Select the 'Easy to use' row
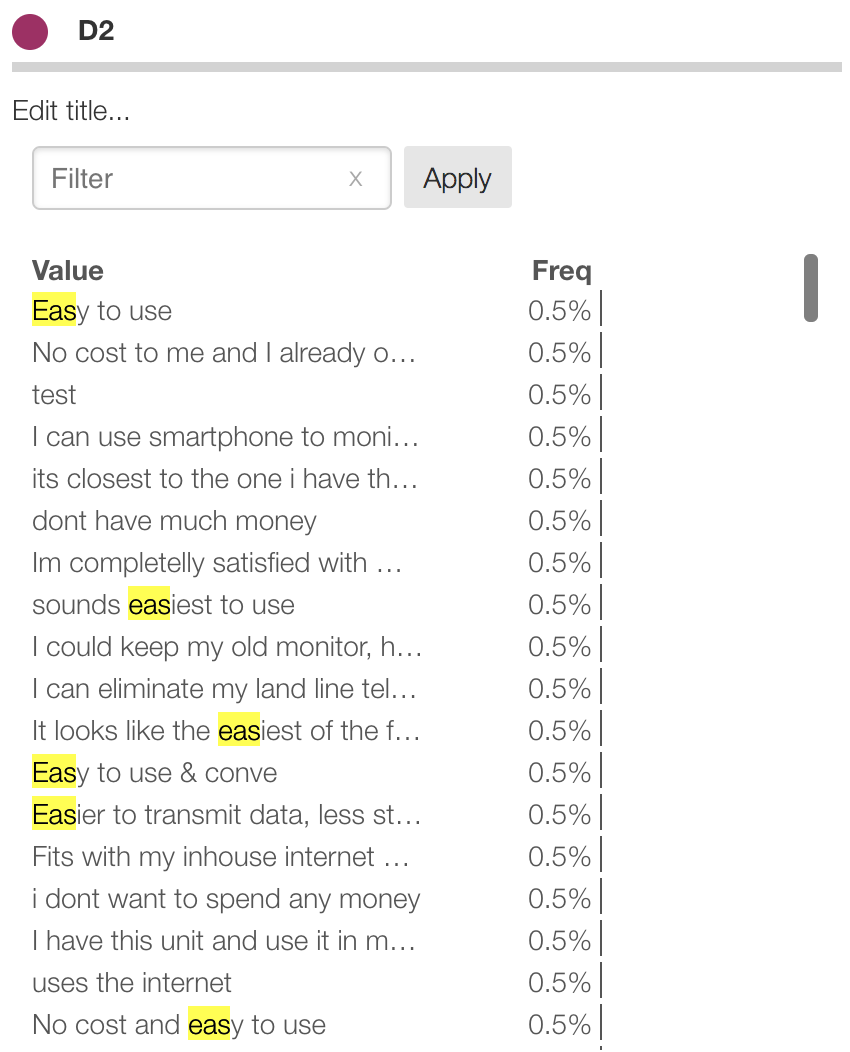This screenshot has height=1052, width=850. point(102,311)
